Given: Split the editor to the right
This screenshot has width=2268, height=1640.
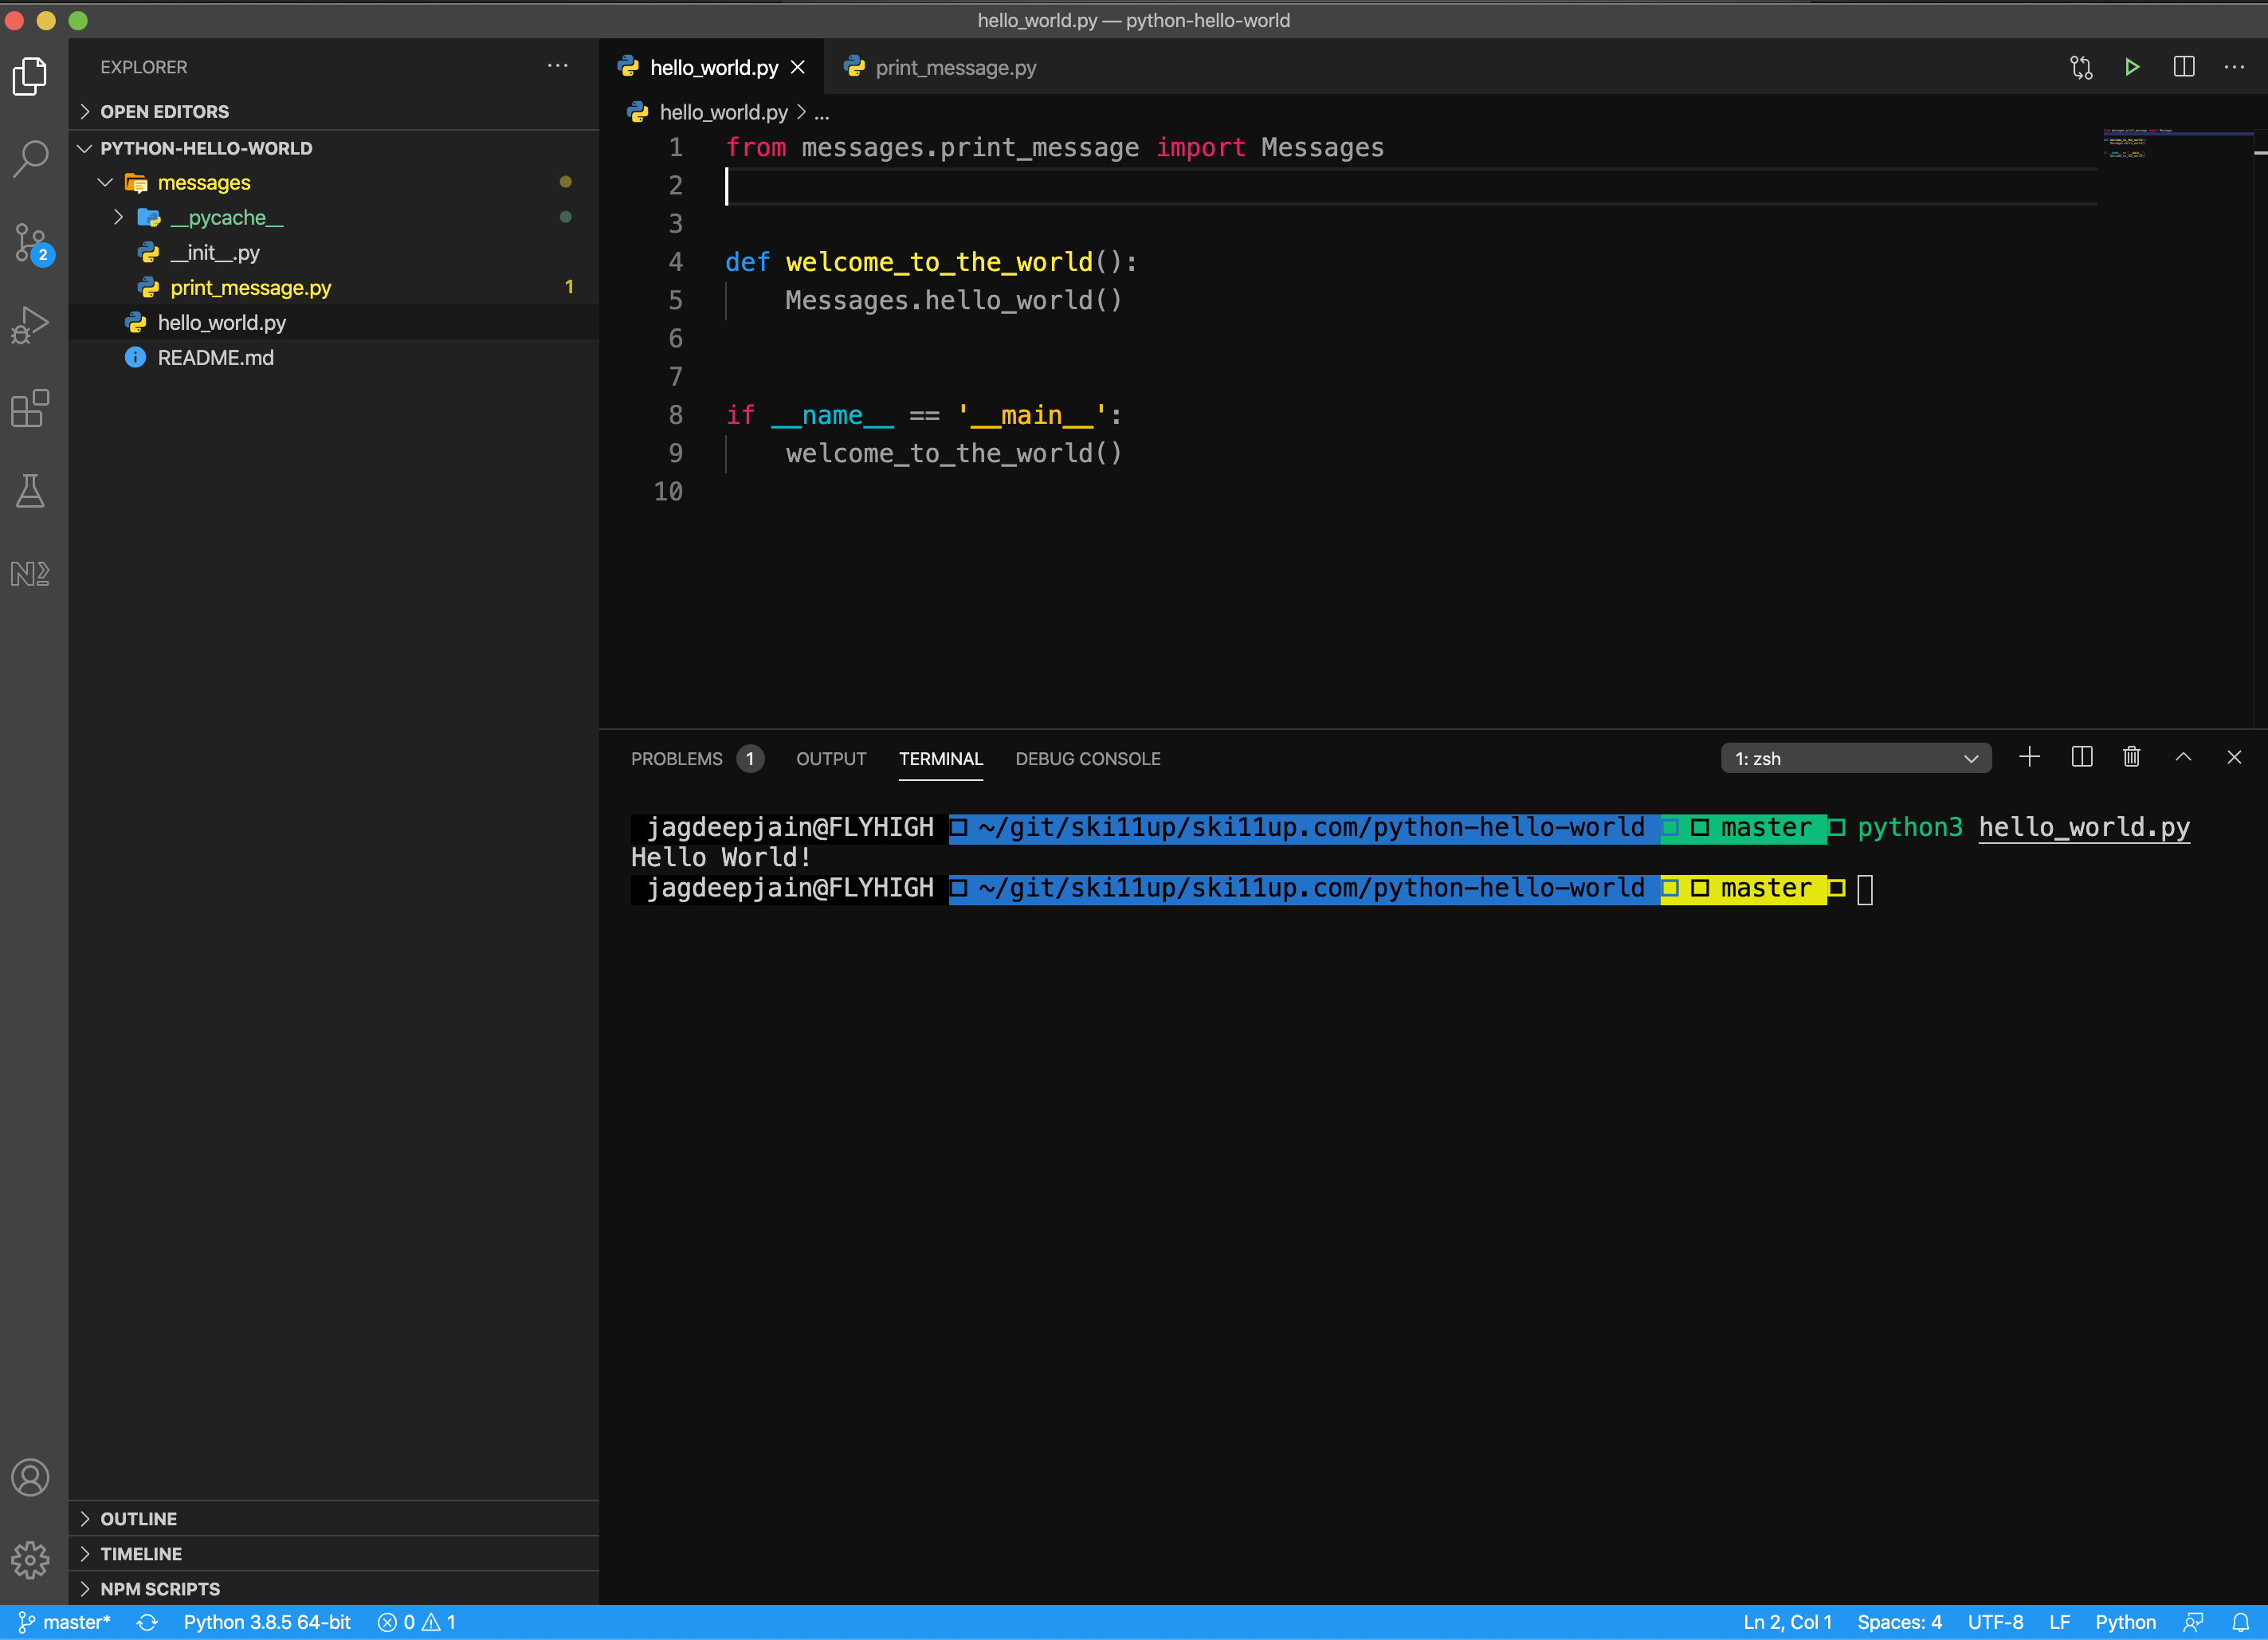Looking at the screenshot, I should [2183, 67].
